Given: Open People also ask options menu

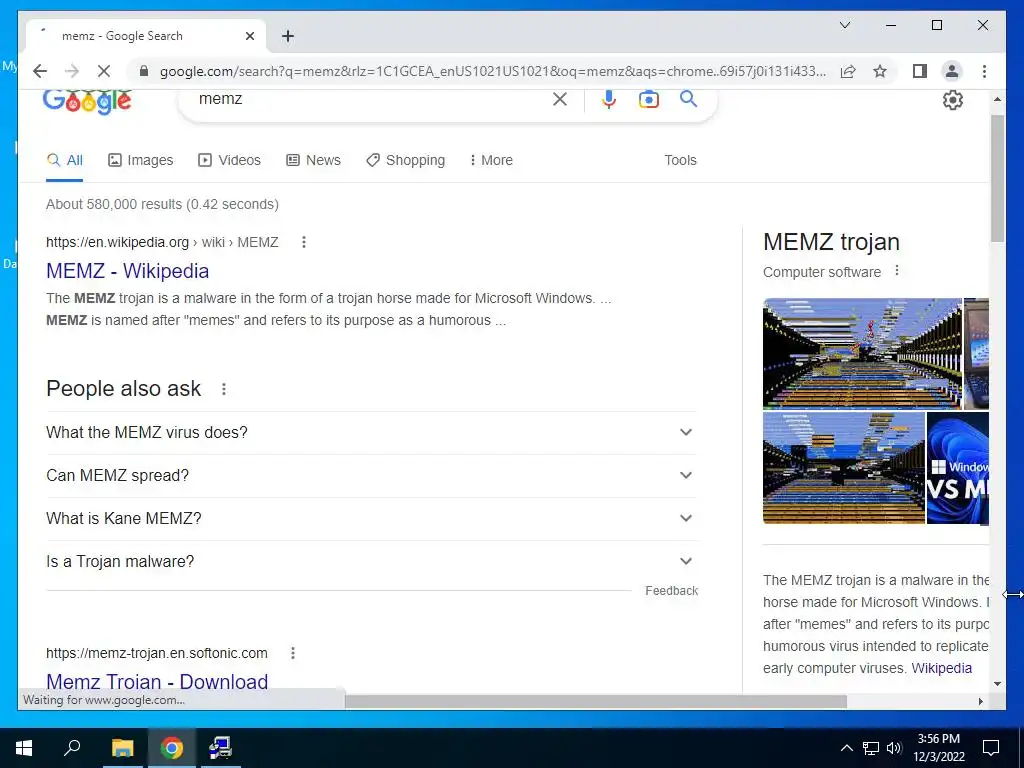Looking at the screenshot, I should tap(224, 389).
